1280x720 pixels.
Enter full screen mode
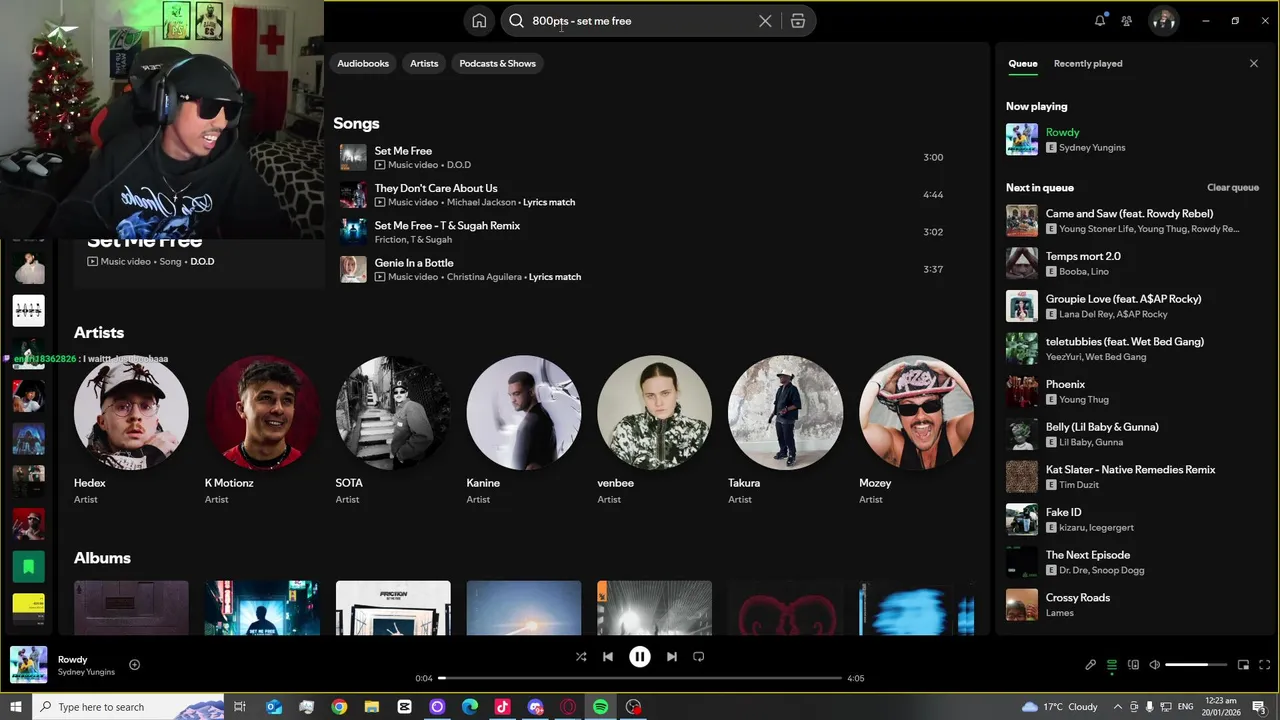[1264, 665]
